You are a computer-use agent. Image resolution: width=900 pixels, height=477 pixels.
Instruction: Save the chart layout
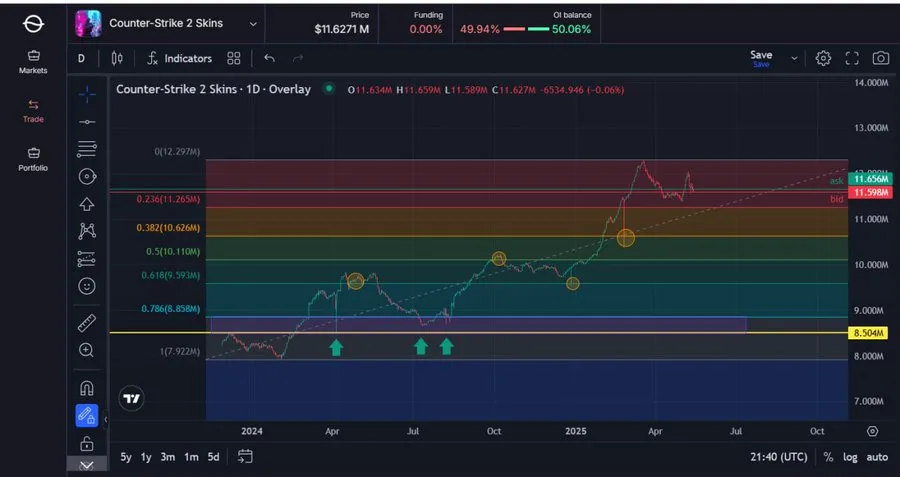(761, 57)
